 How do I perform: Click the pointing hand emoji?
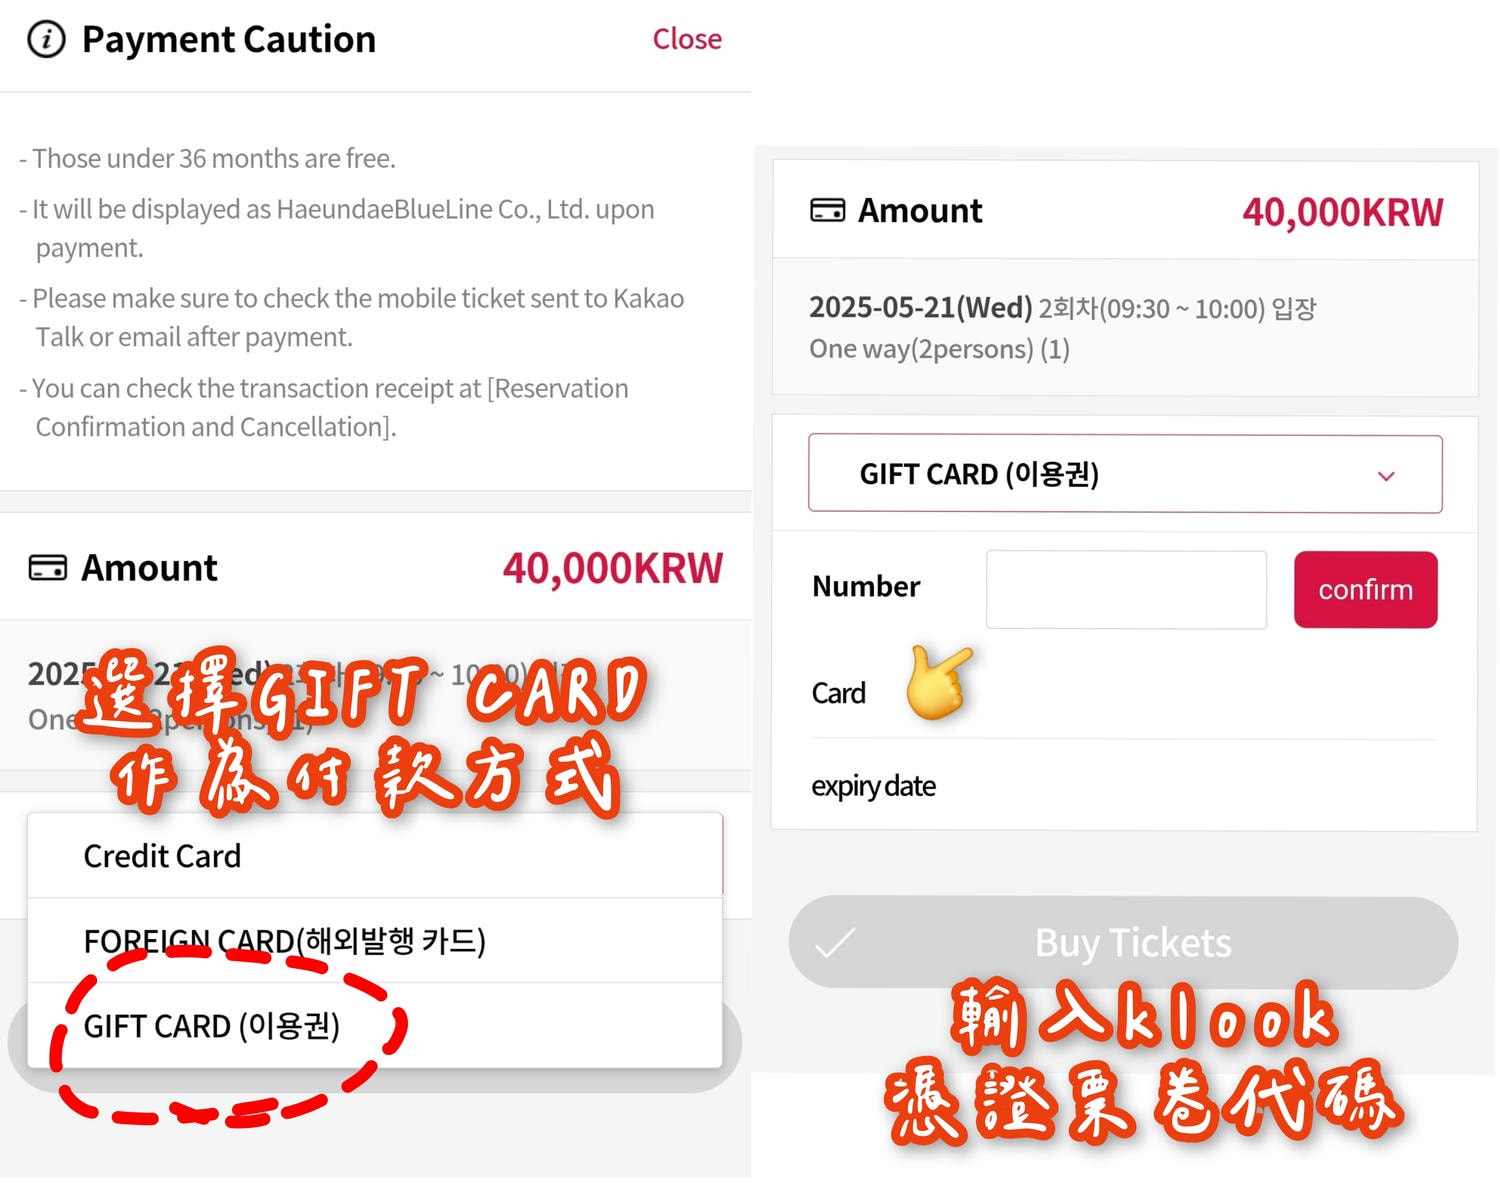[x=938, y=683]
